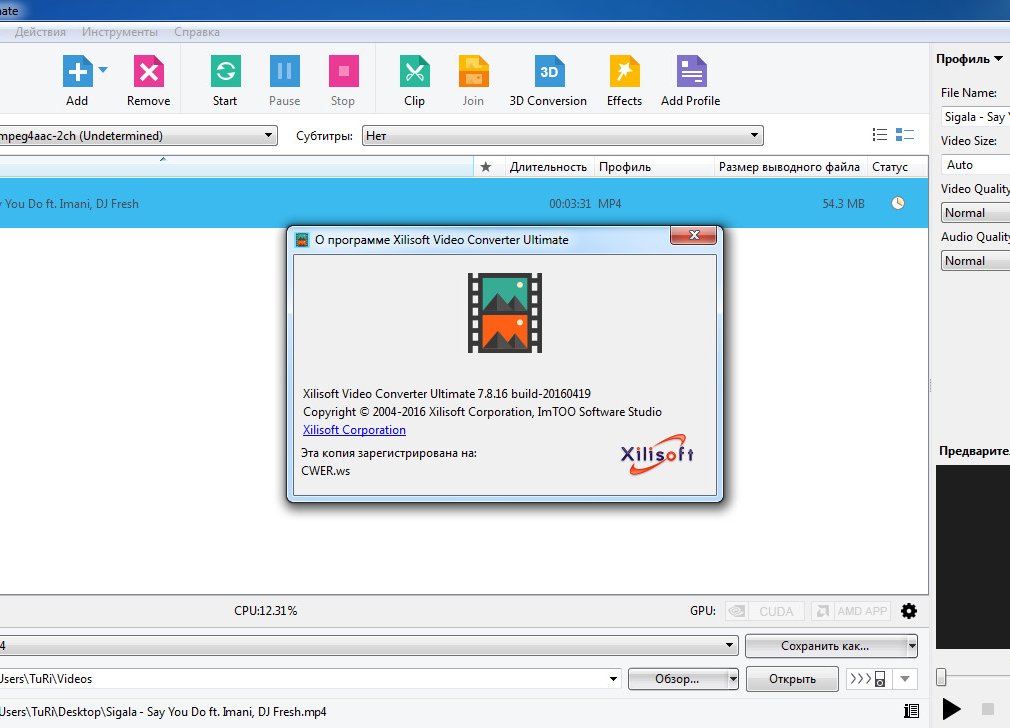Play the preview video
This screenshot has width=1010, height=728.
[951, 709]
